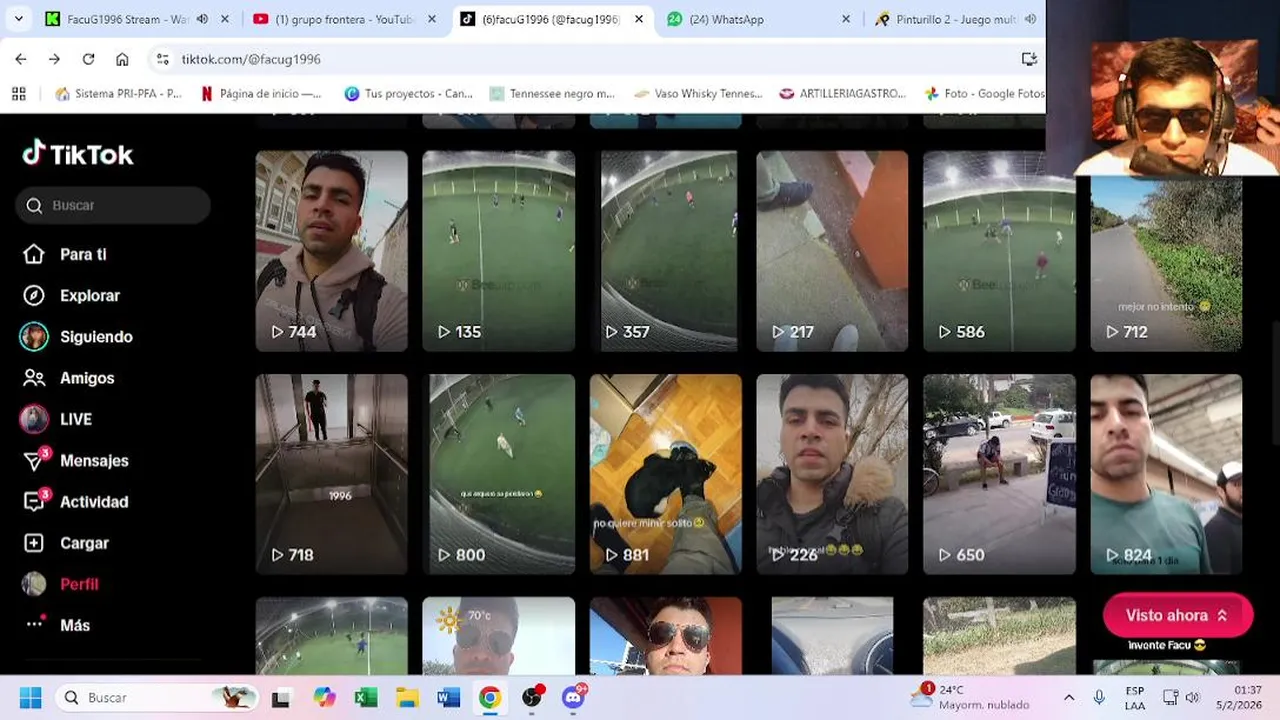The image size is (1280, 720).
Task: Close the facuG1996 TikTok tab
Action: point(639,19)
